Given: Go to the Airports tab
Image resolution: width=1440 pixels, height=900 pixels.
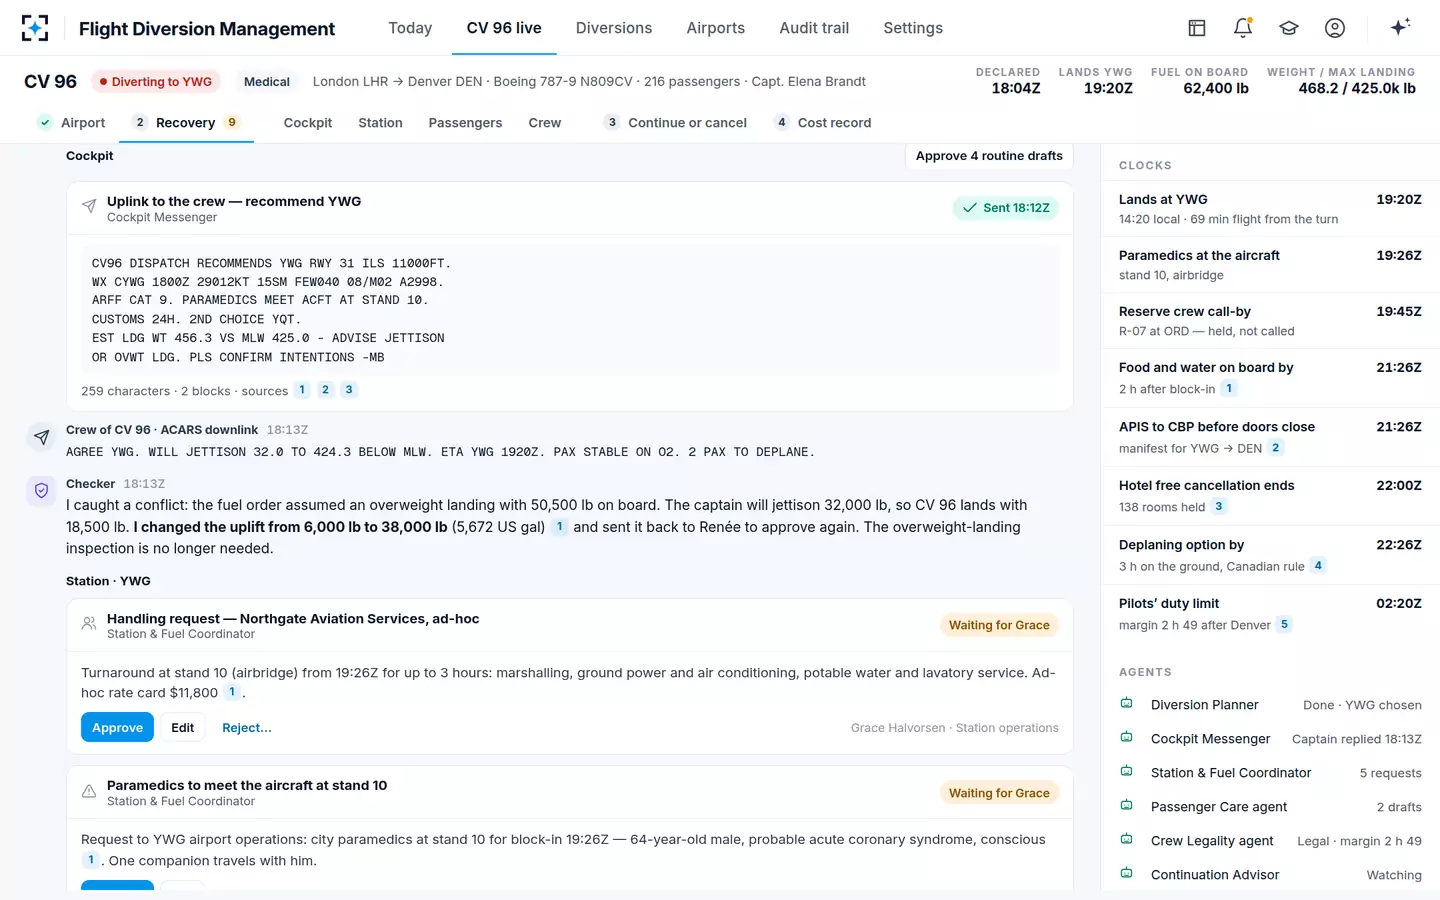Looking at the screenshot, I should tap(716, 28).
